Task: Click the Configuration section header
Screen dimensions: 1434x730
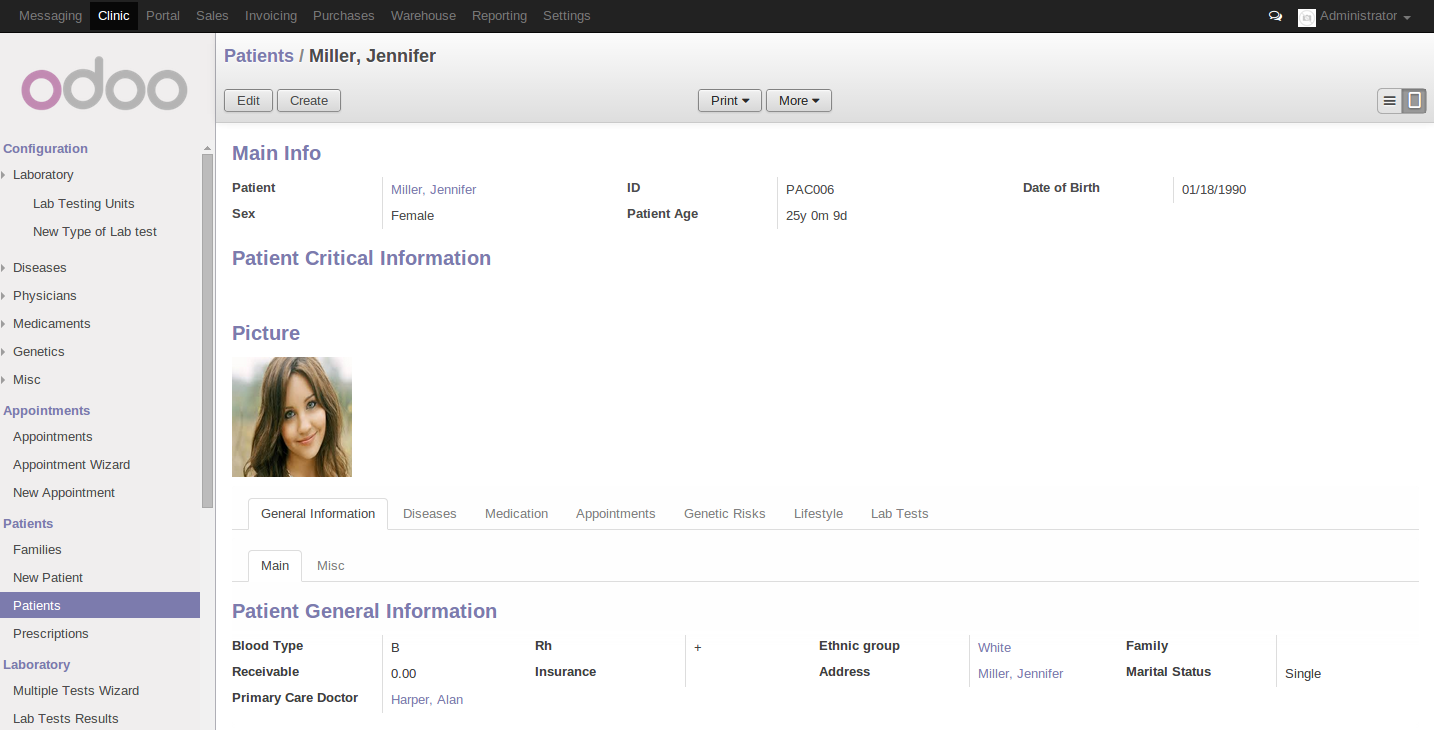Action: [46, 149]
